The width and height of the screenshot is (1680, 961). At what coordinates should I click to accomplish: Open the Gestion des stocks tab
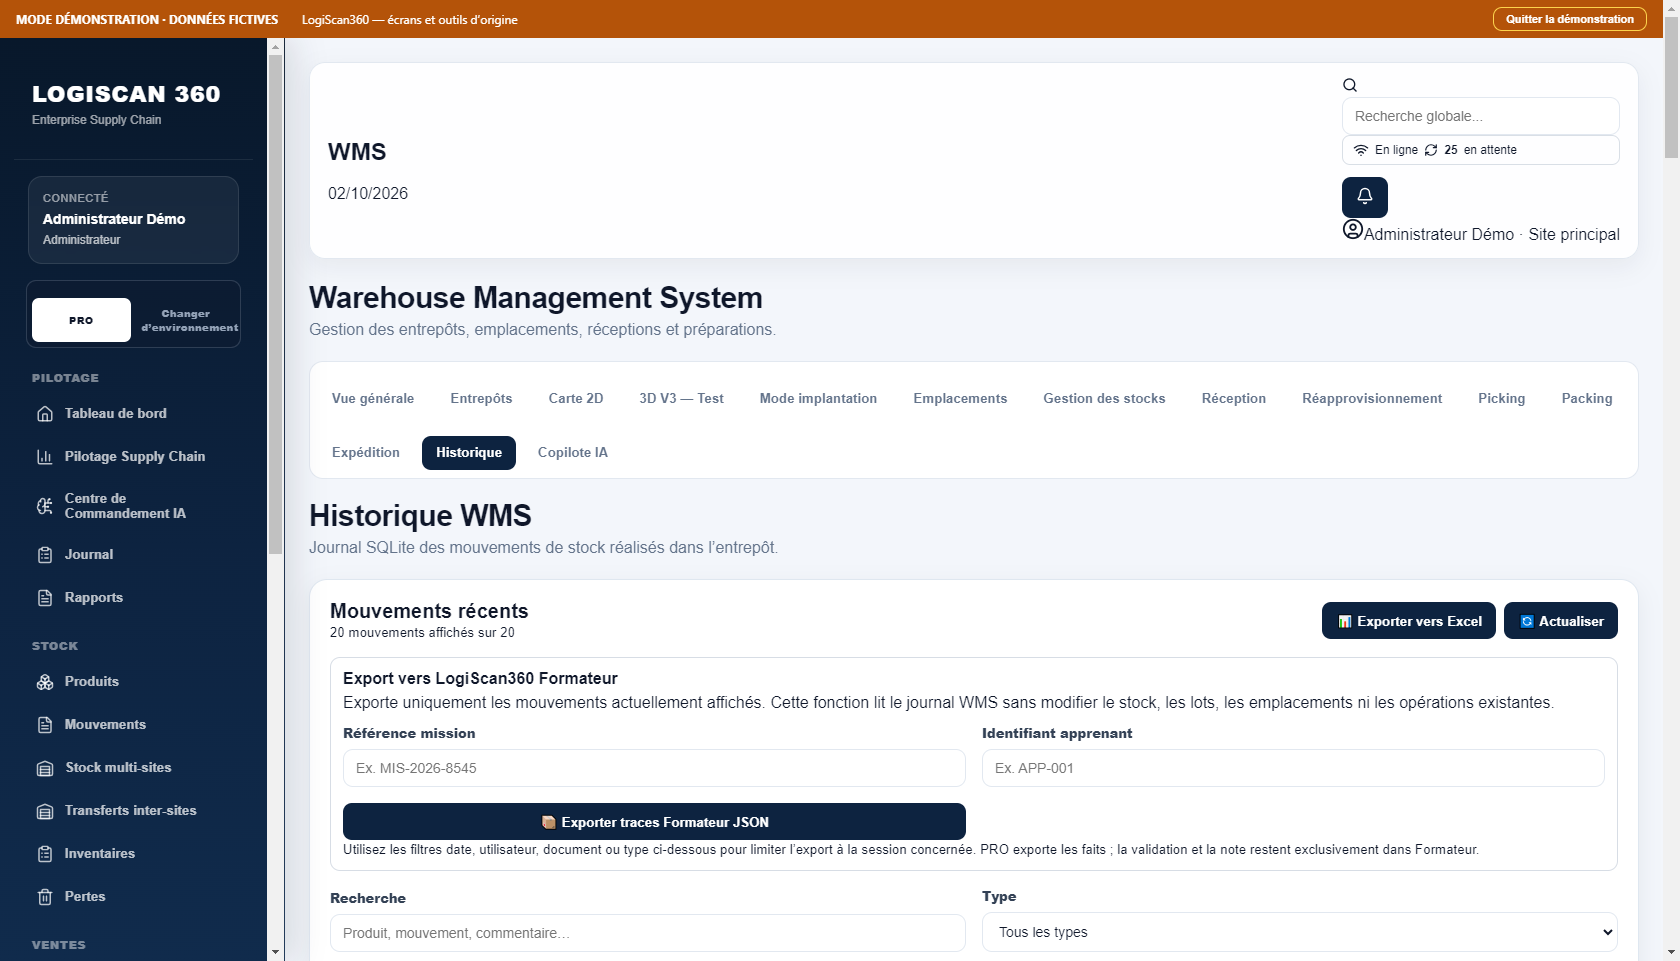pos(1104,398)
